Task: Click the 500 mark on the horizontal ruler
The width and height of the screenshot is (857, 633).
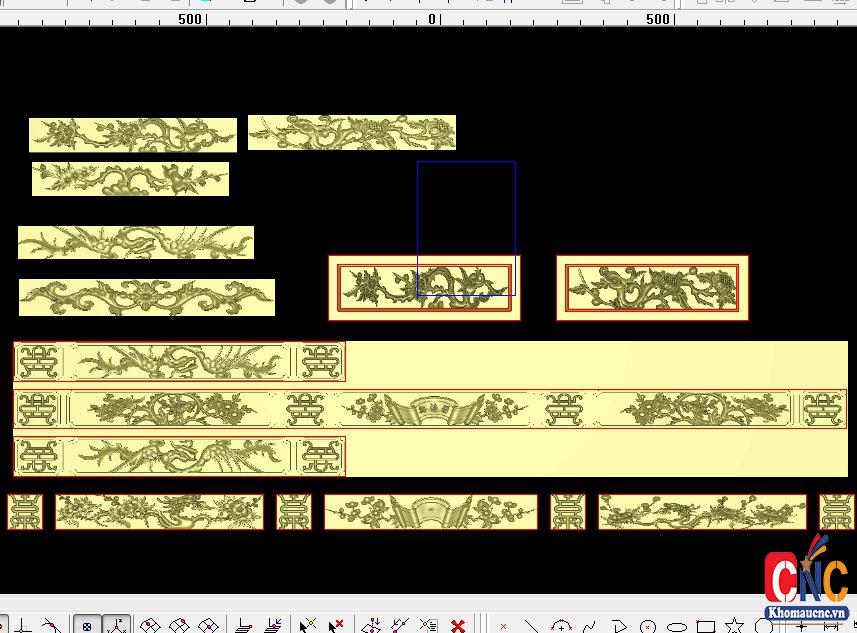Action: tap(658, 18)
